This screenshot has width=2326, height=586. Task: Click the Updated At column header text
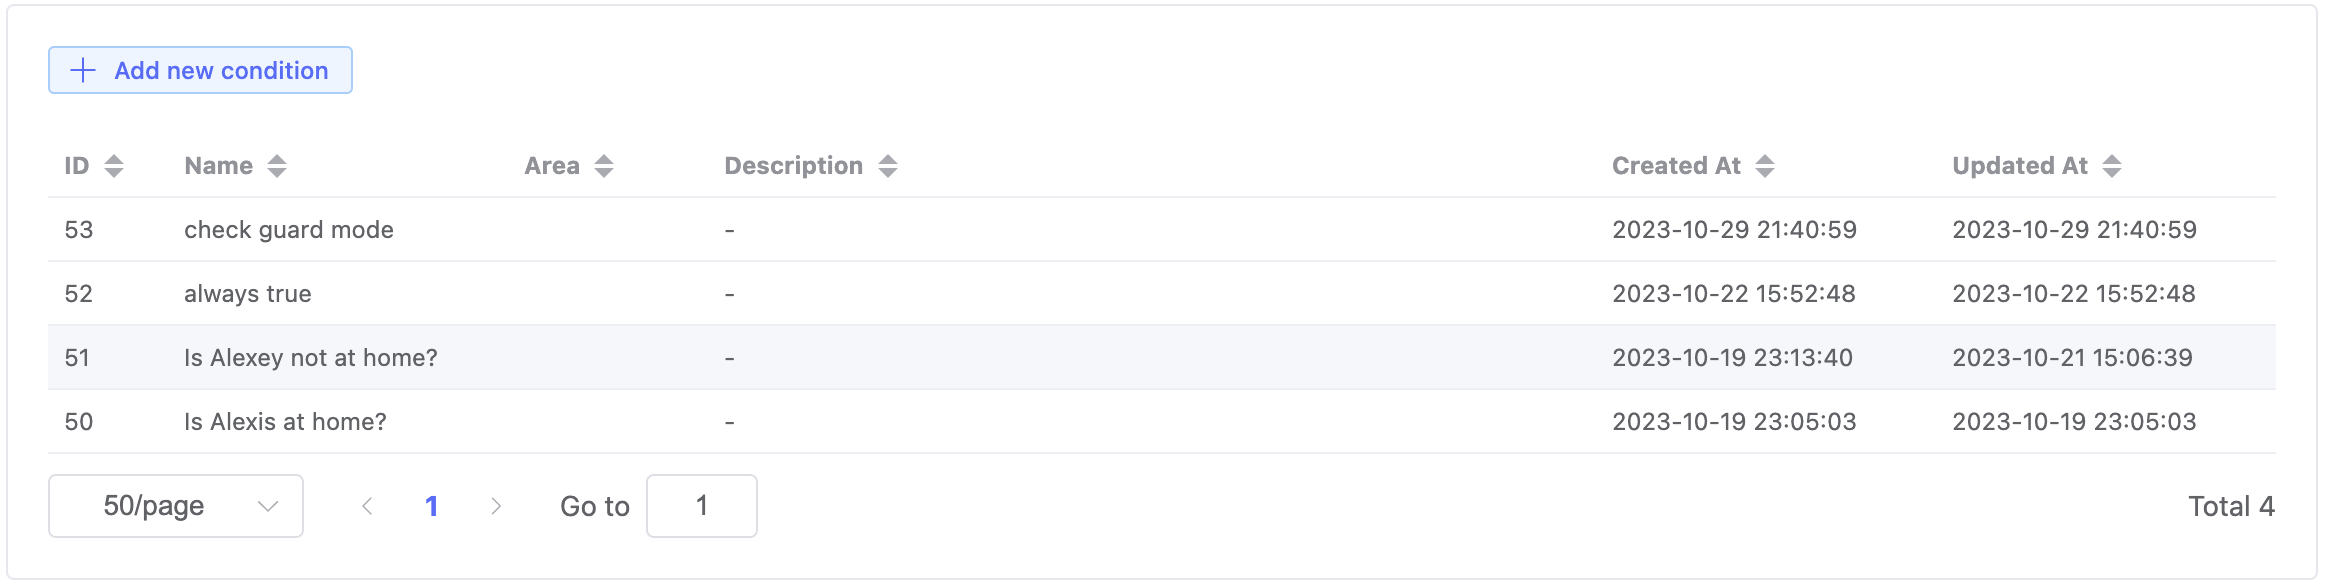[x=2020, y=166]
